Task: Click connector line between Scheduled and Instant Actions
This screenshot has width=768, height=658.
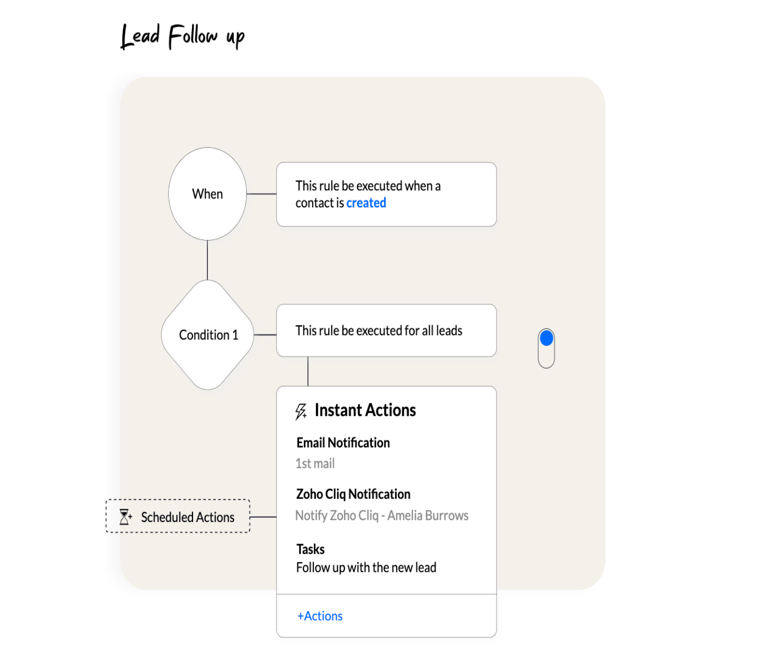Action: [263, 517]
